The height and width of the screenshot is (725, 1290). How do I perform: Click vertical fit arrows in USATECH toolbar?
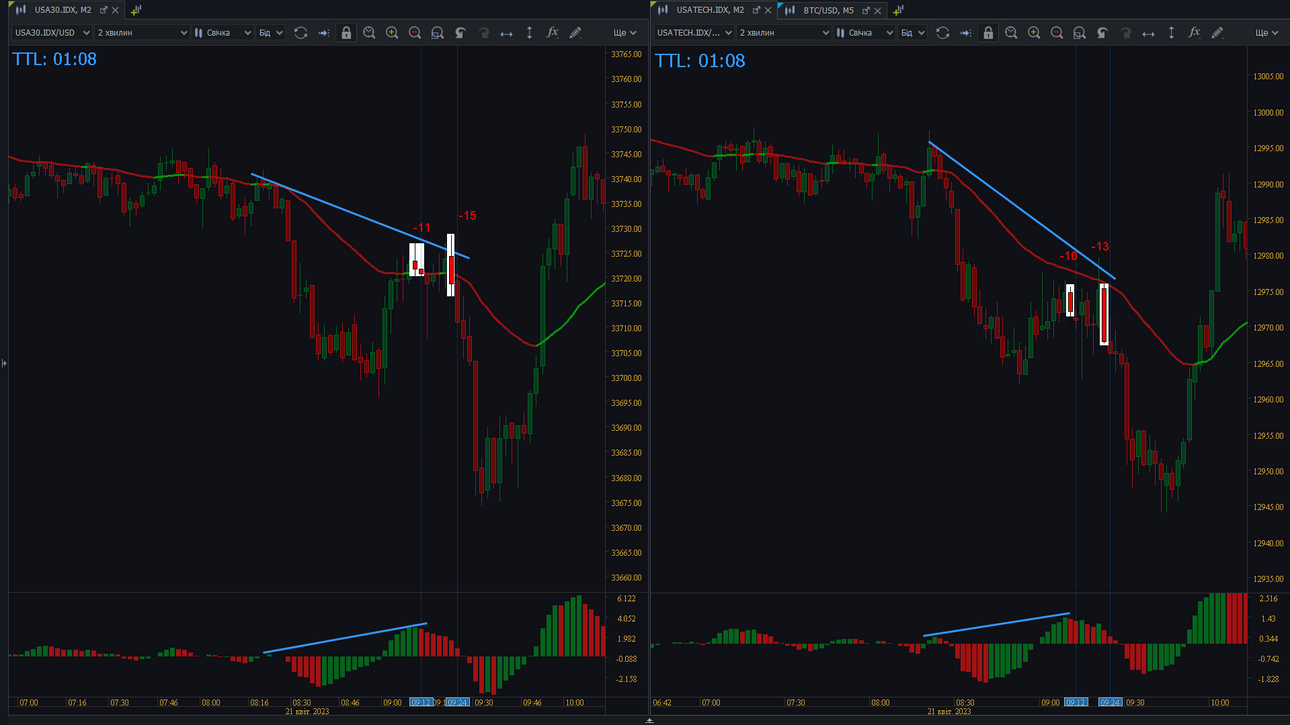coord(1171,33)
